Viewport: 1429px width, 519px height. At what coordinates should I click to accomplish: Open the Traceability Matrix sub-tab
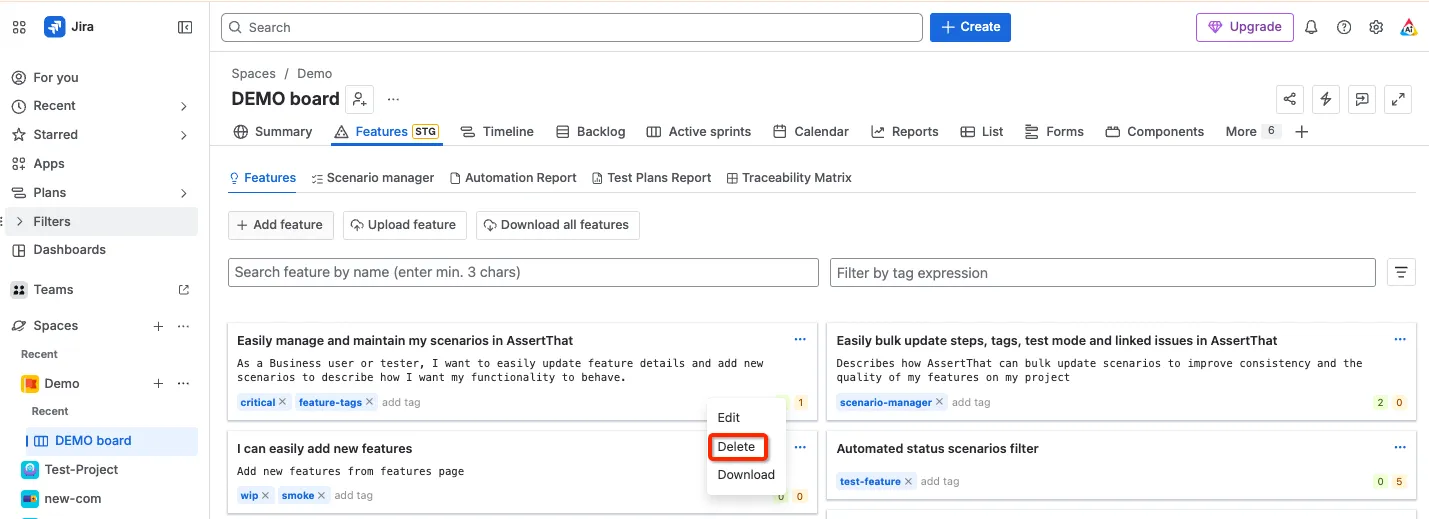click(x=789, y=178)
